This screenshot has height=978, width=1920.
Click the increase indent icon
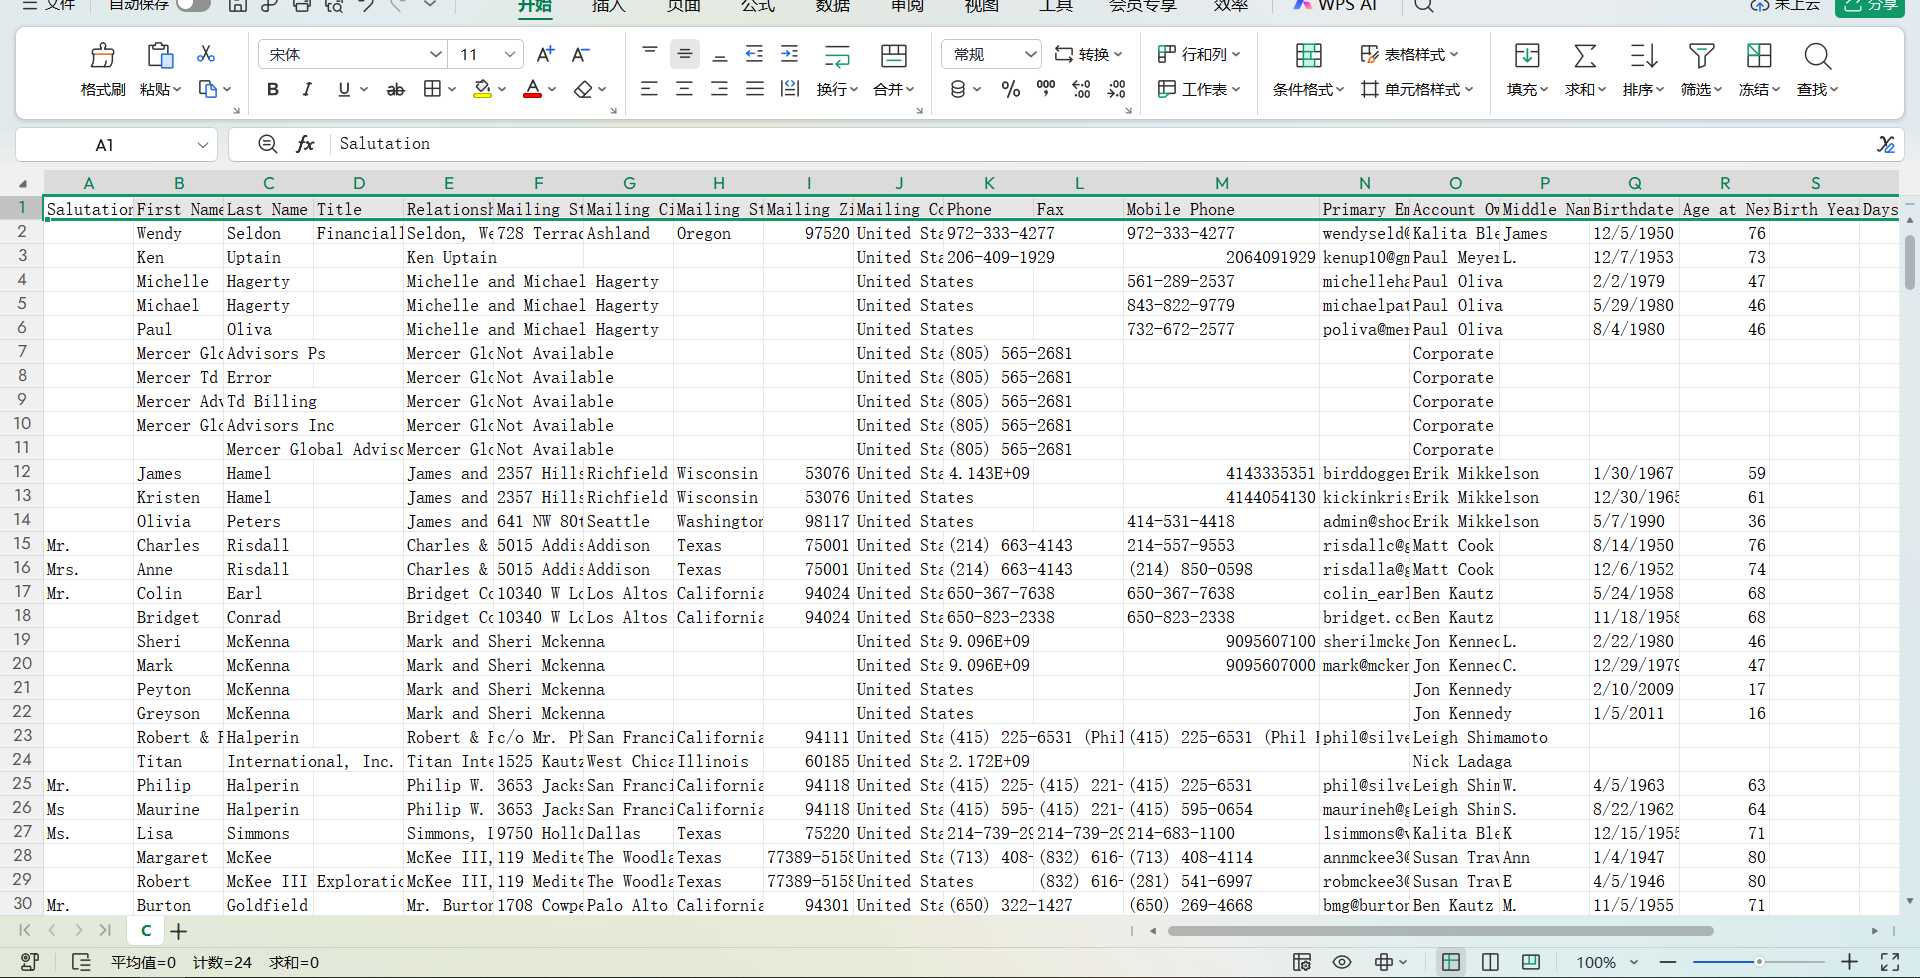pos(789,54)
